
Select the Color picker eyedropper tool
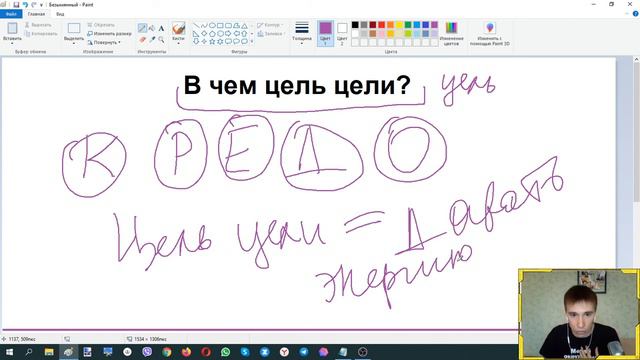152,39
